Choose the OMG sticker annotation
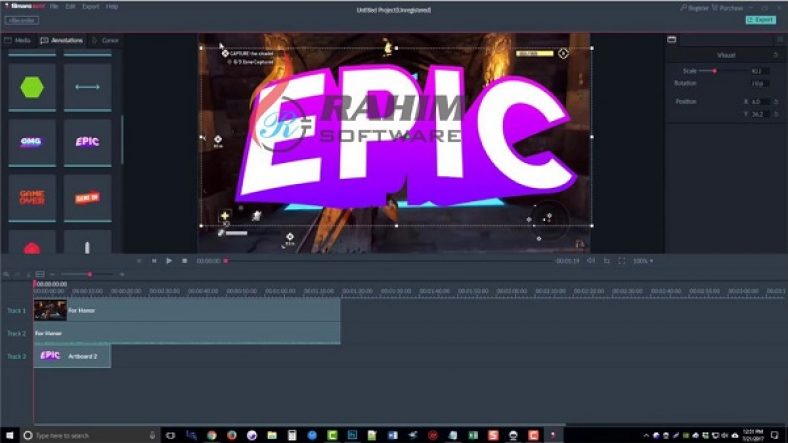 32,142
